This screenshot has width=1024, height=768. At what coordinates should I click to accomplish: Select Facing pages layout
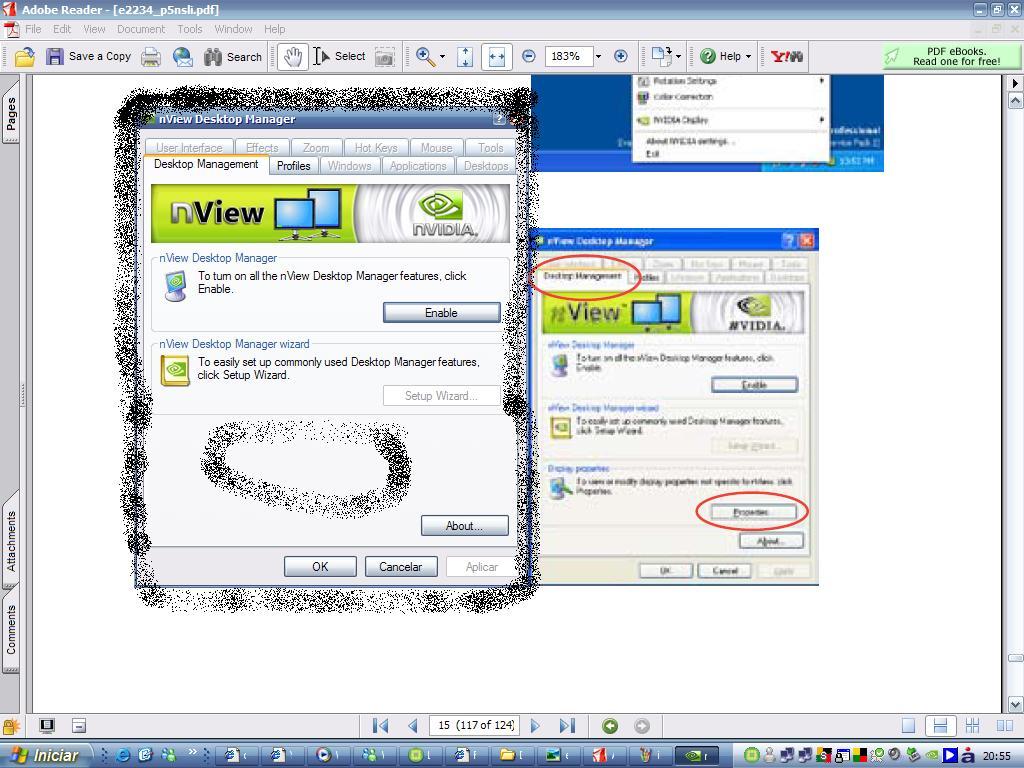(1005, 726)
